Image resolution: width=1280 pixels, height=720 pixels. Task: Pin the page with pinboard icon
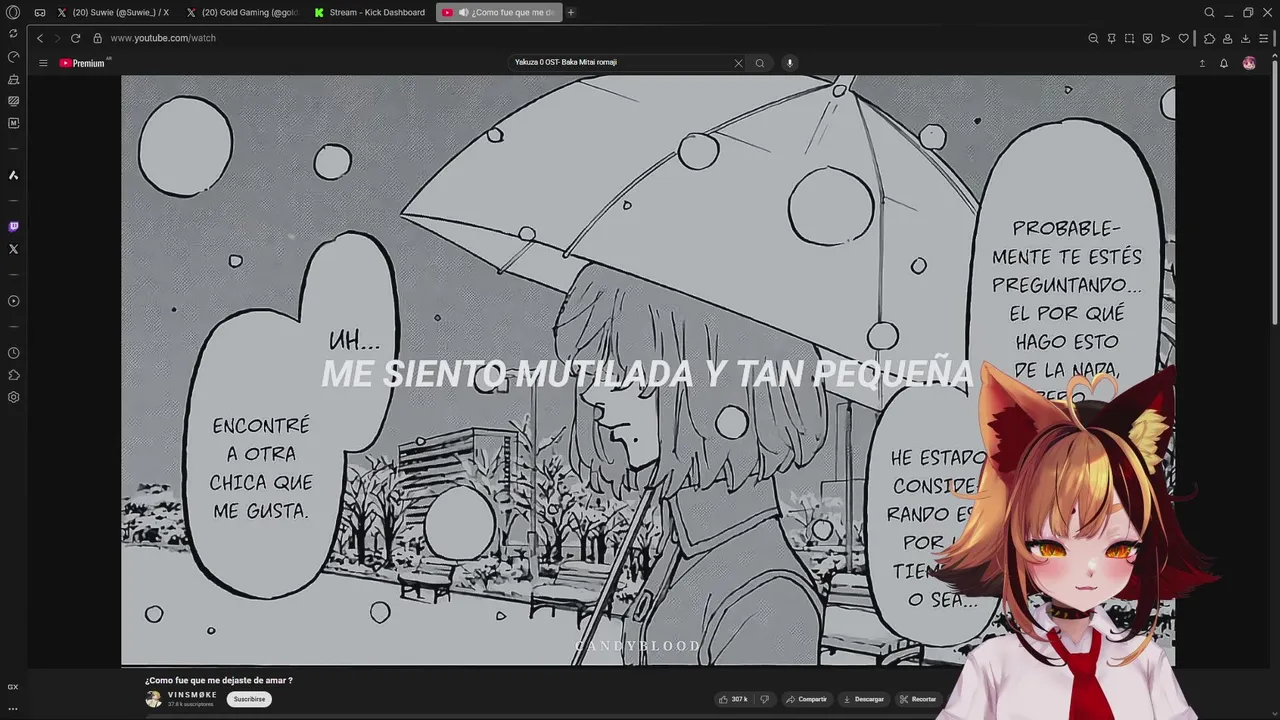(1111, 38)
